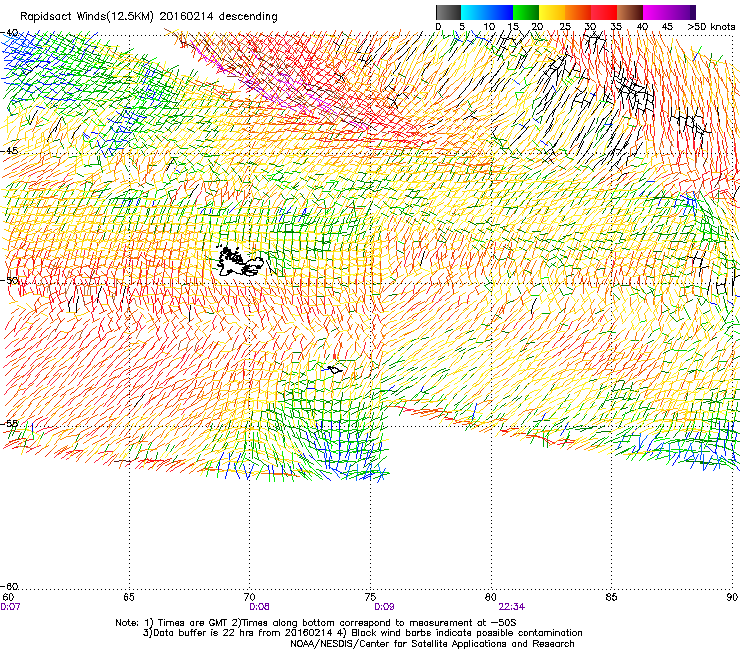Click the purple '22:34' pass time
This screenshot has width=740, height=650.
coord(512,607)
